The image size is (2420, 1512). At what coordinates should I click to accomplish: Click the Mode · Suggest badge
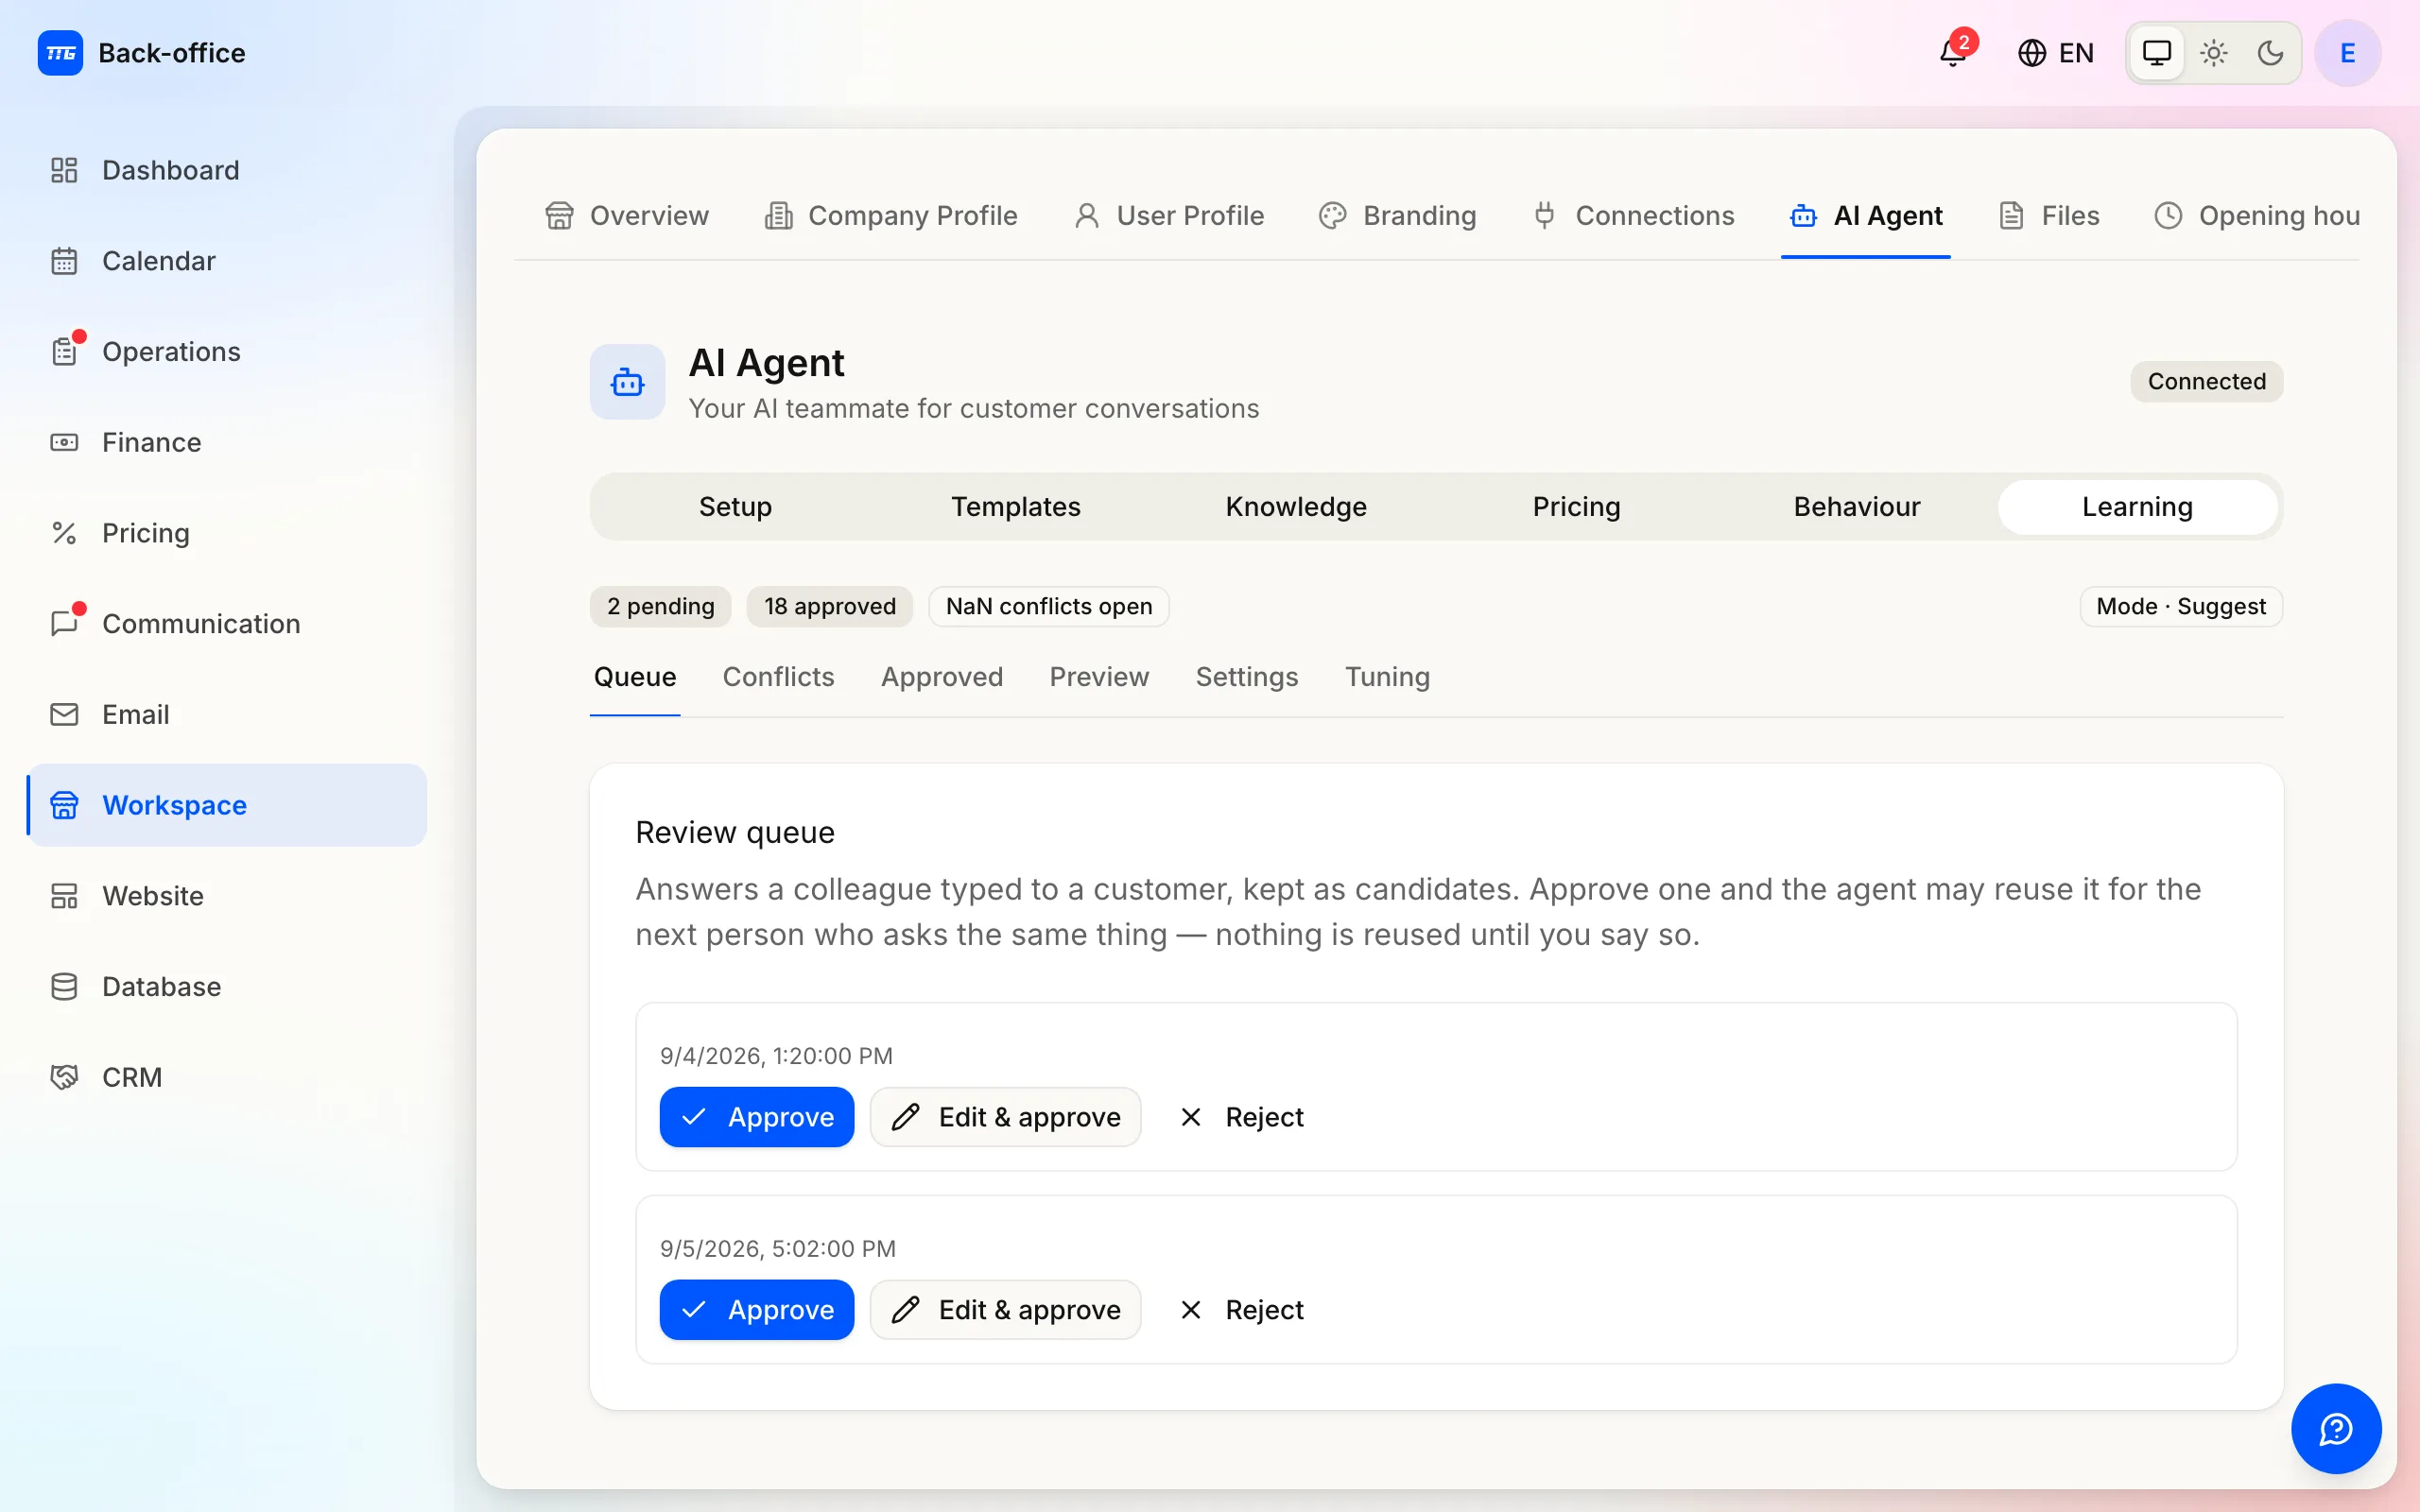tap(2181, 607)
